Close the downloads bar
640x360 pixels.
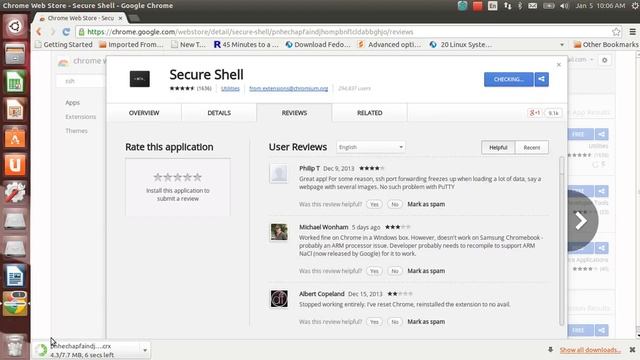pos(632,350)
